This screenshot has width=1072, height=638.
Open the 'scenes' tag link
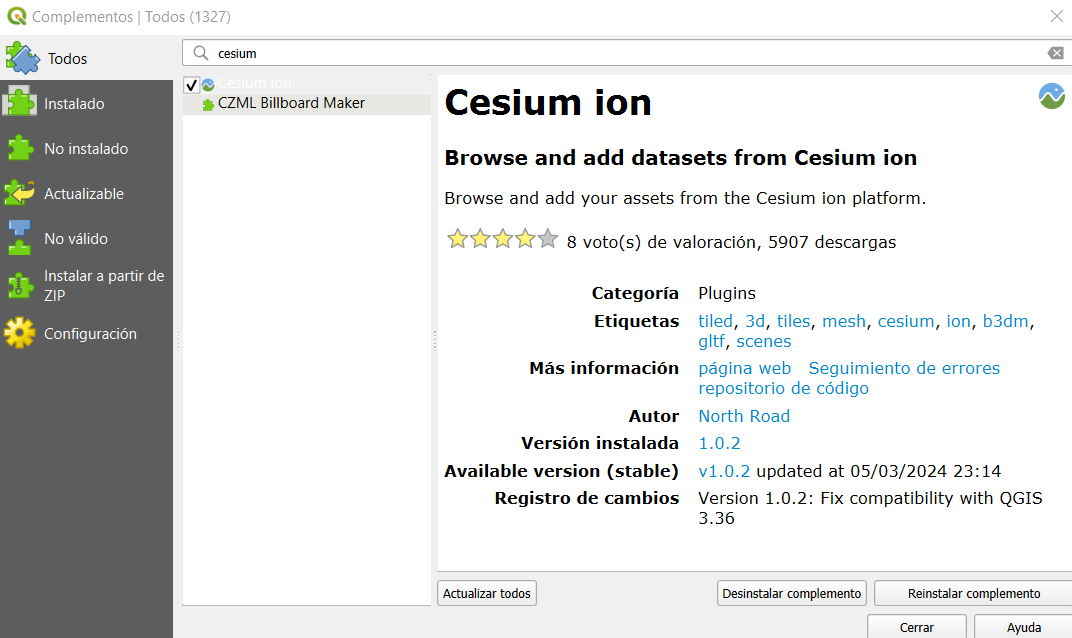764,341
